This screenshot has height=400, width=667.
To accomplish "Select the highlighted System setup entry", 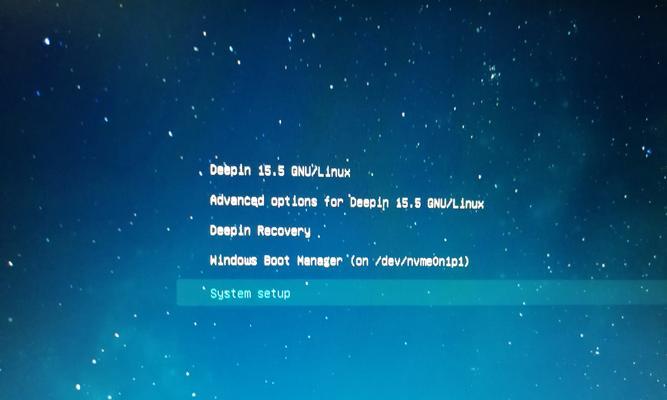I will click(x=422, y=293).
